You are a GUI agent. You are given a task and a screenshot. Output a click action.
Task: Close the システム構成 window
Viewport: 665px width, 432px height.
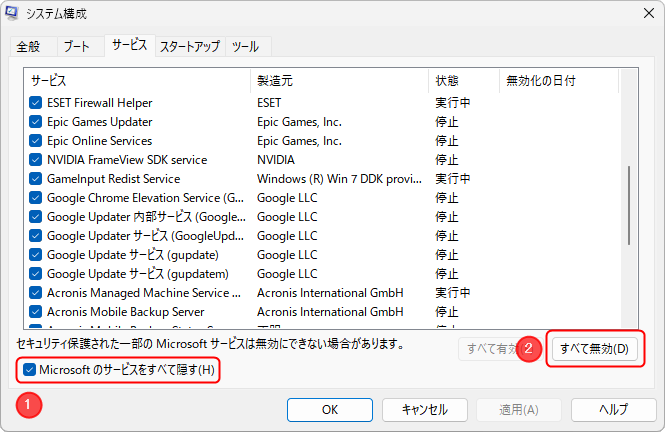(x=648, y=13)
